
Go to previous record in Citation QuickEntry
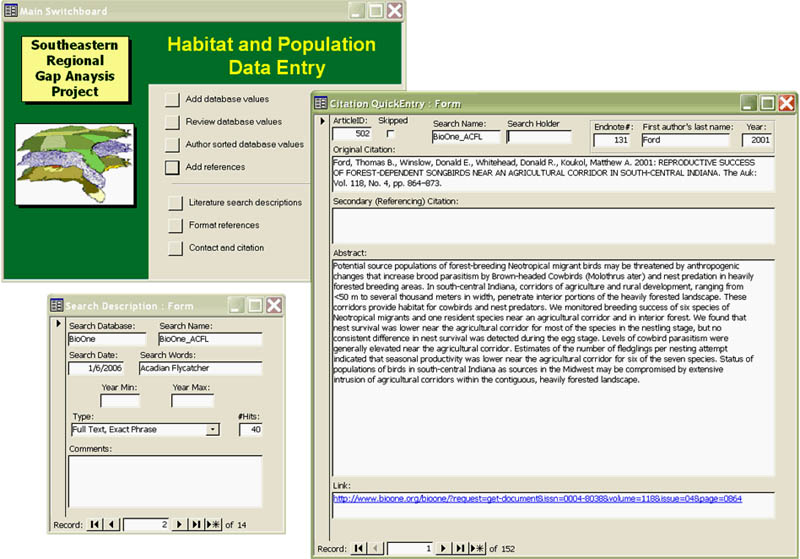(375, 548)
